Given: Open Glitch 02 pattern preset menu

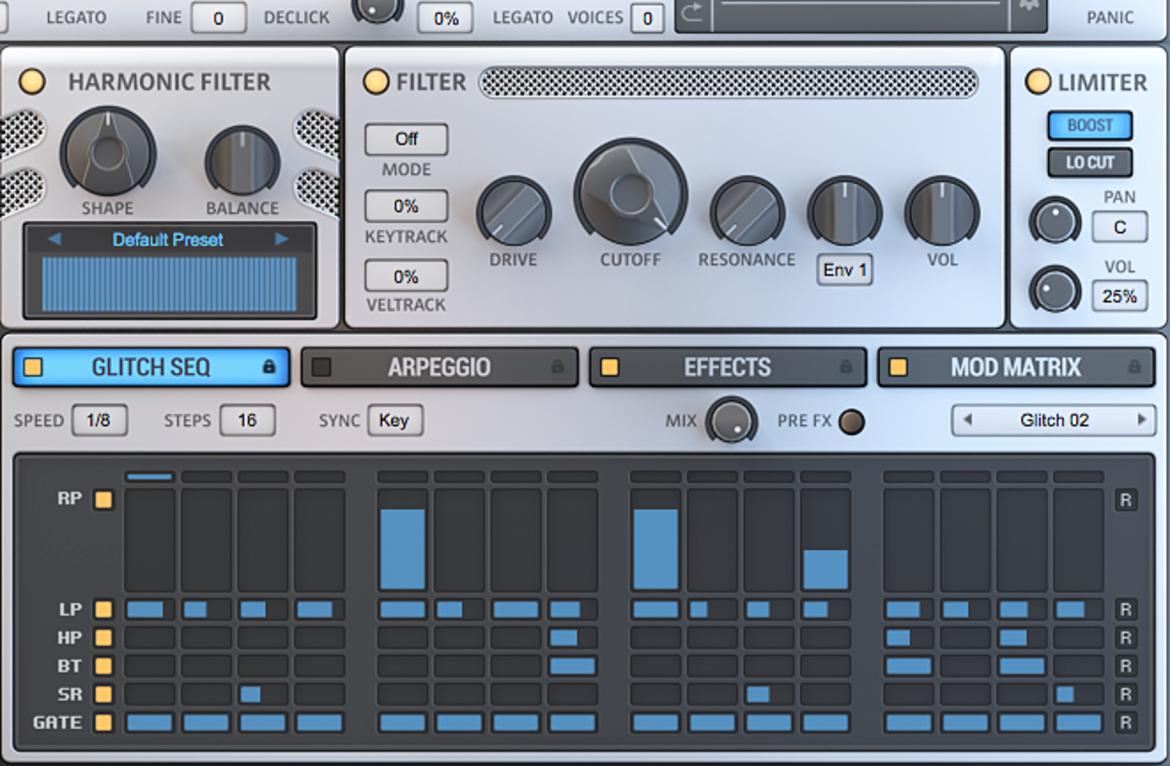Looking at the screenshot, I should pyautogui.click(x=1054, y=420).
